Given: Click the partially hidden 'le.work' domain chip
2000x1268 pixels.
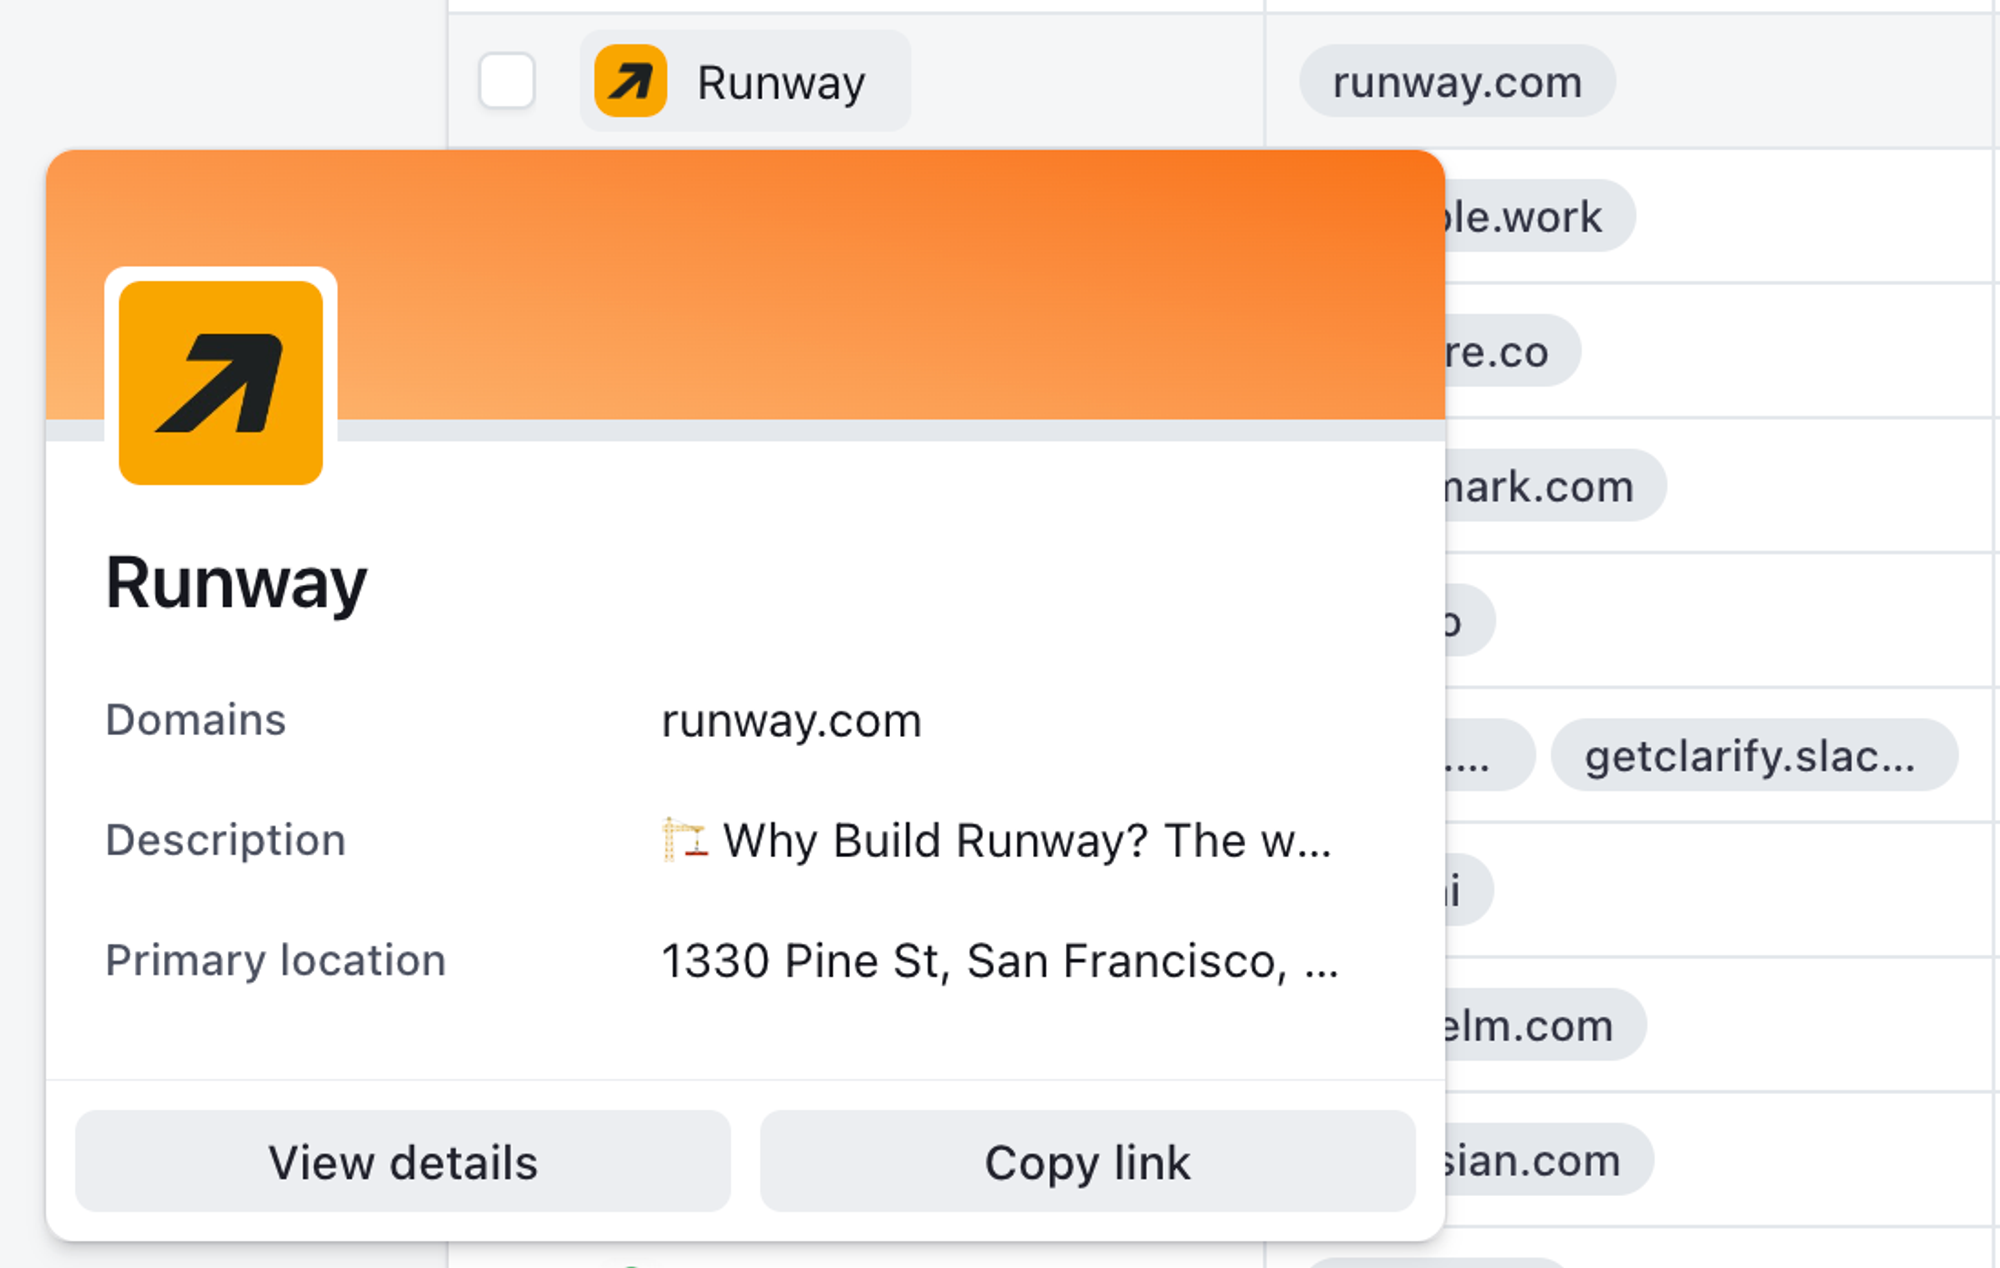Looking at the screenshot, I should (x=1530, y=217).
